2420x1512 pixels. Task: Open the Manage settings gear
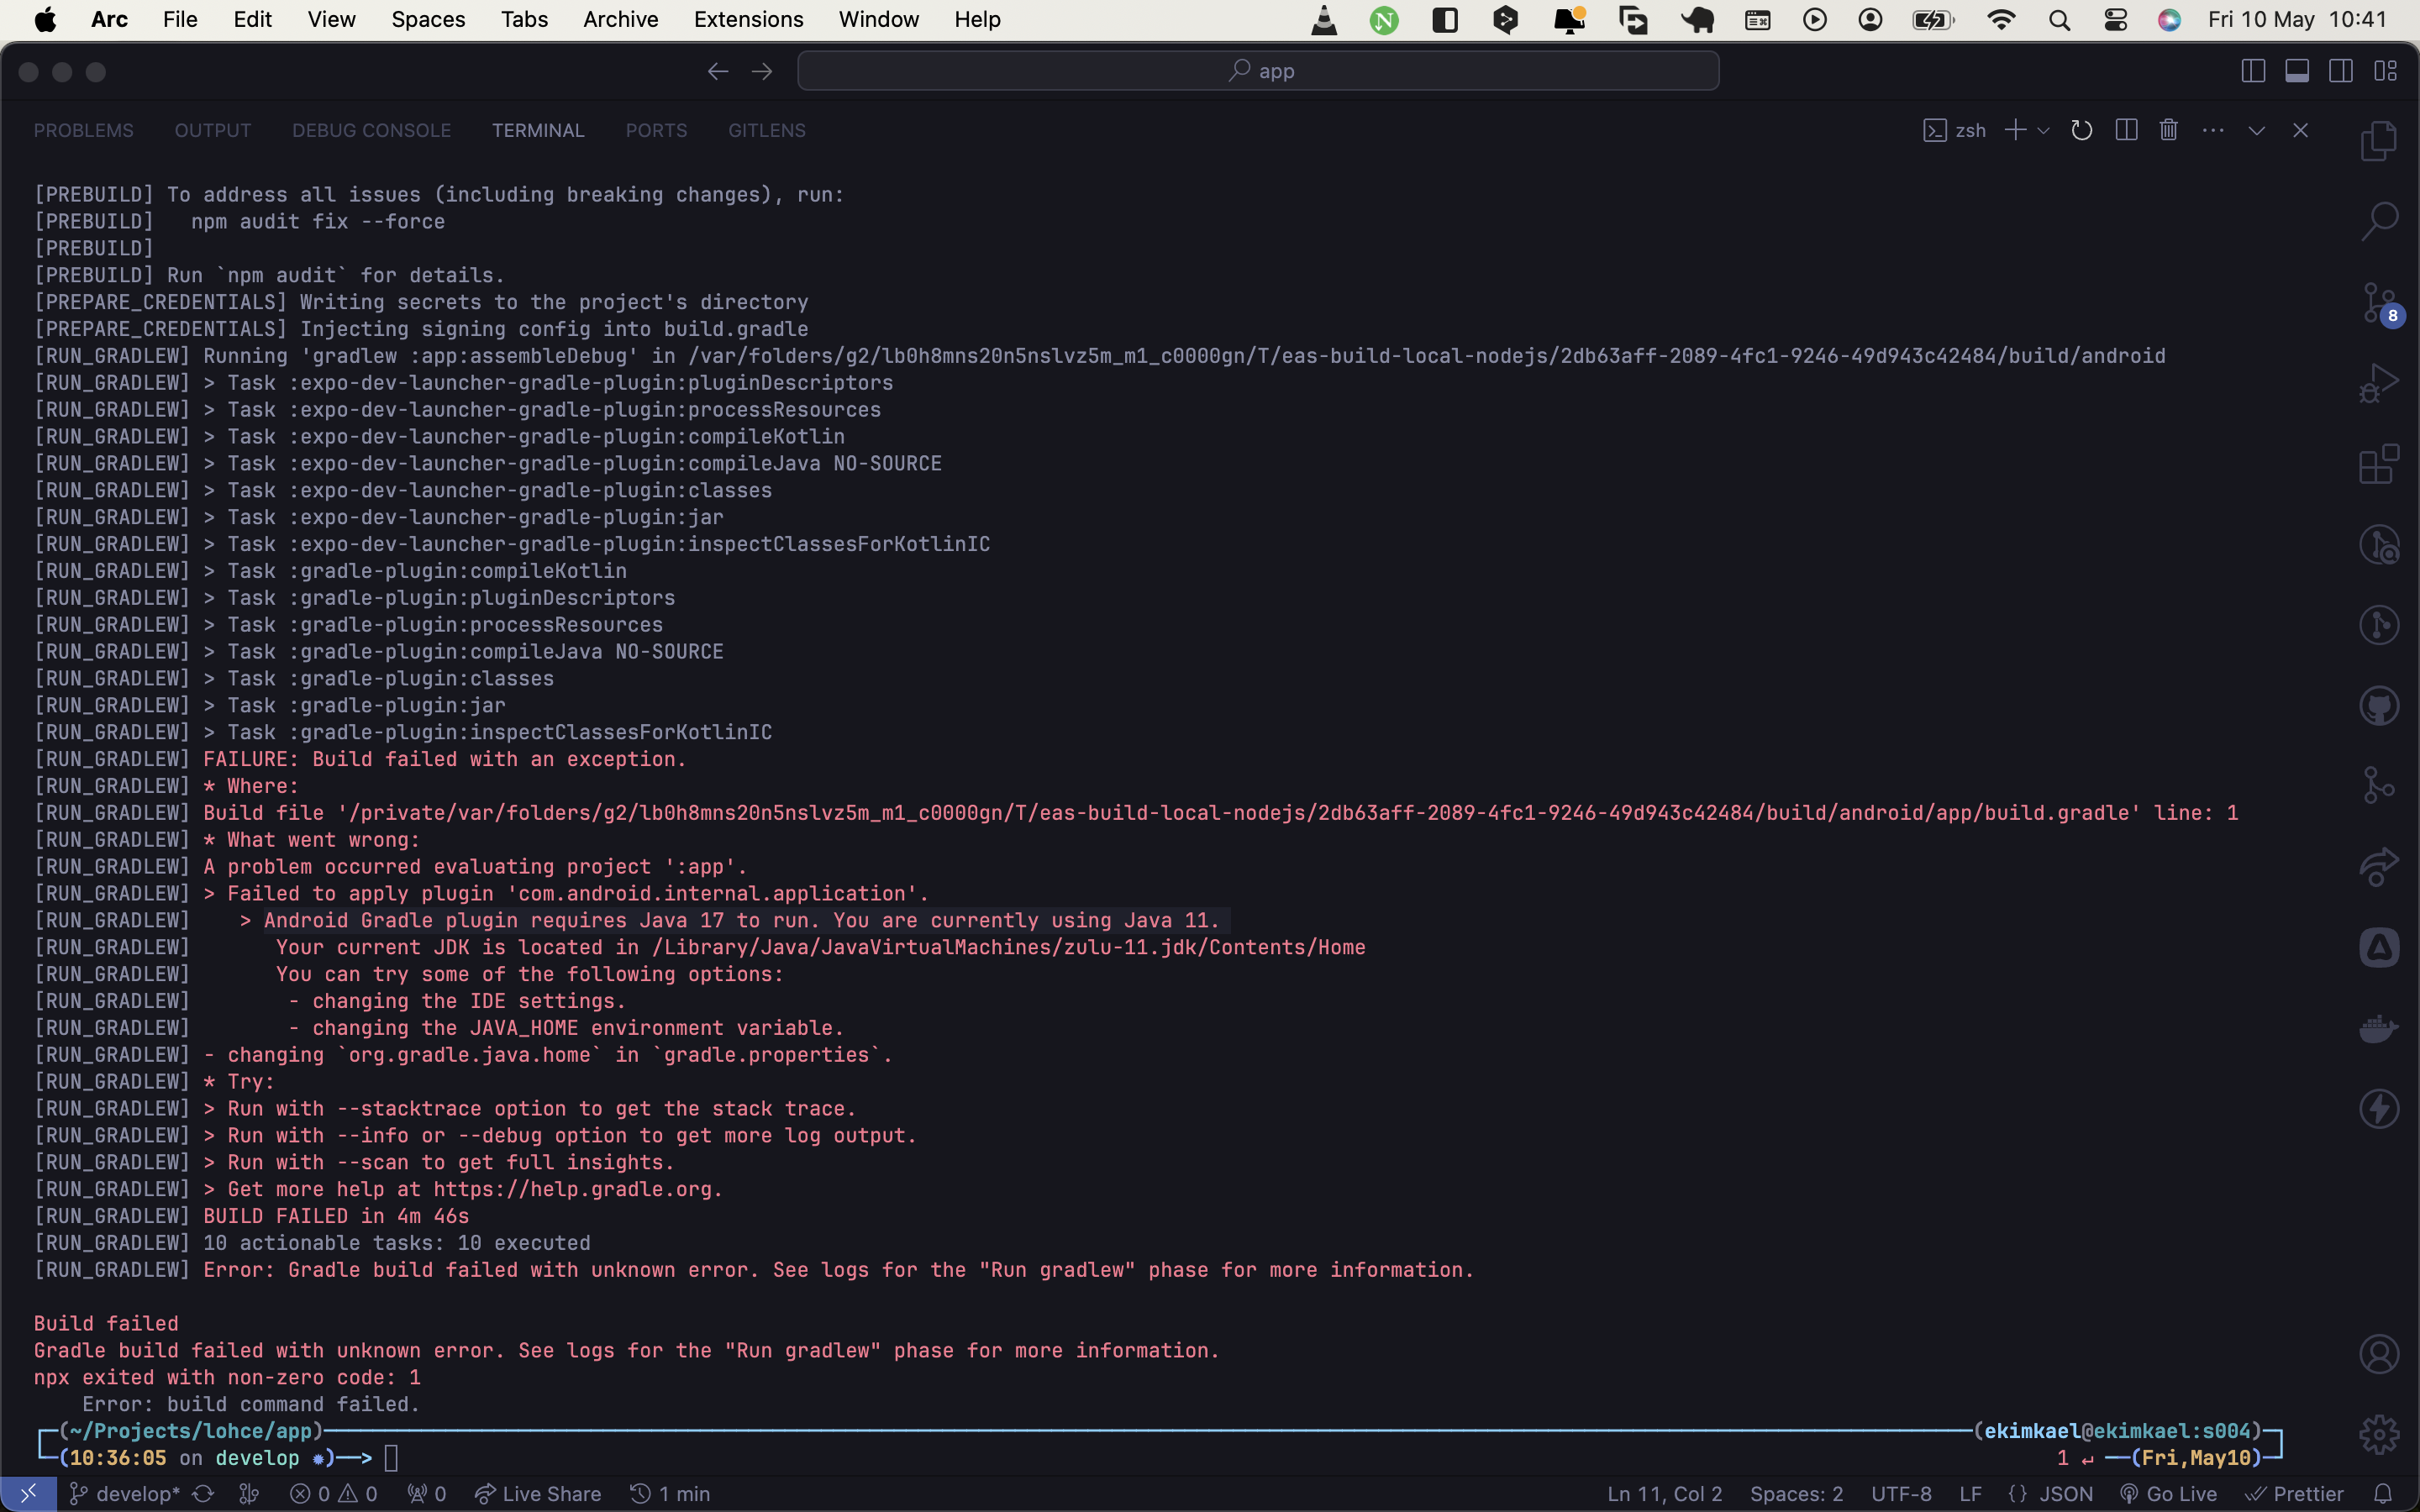click(x=2378, y=1433)
